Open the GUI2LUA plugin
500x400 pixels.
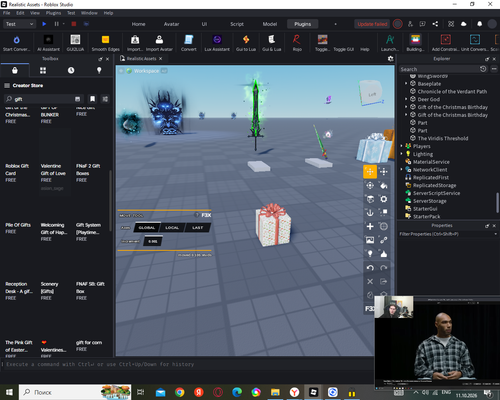(75, 43)
